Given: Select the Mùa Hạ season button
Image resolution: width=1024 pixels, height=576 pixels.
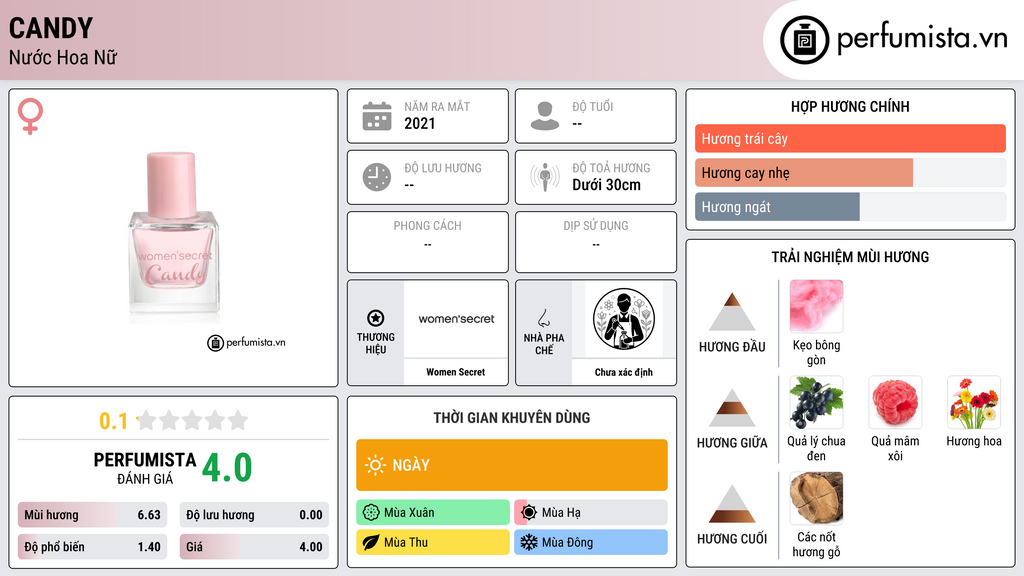Looking at the screenshot, I should [x=591, y=513].
